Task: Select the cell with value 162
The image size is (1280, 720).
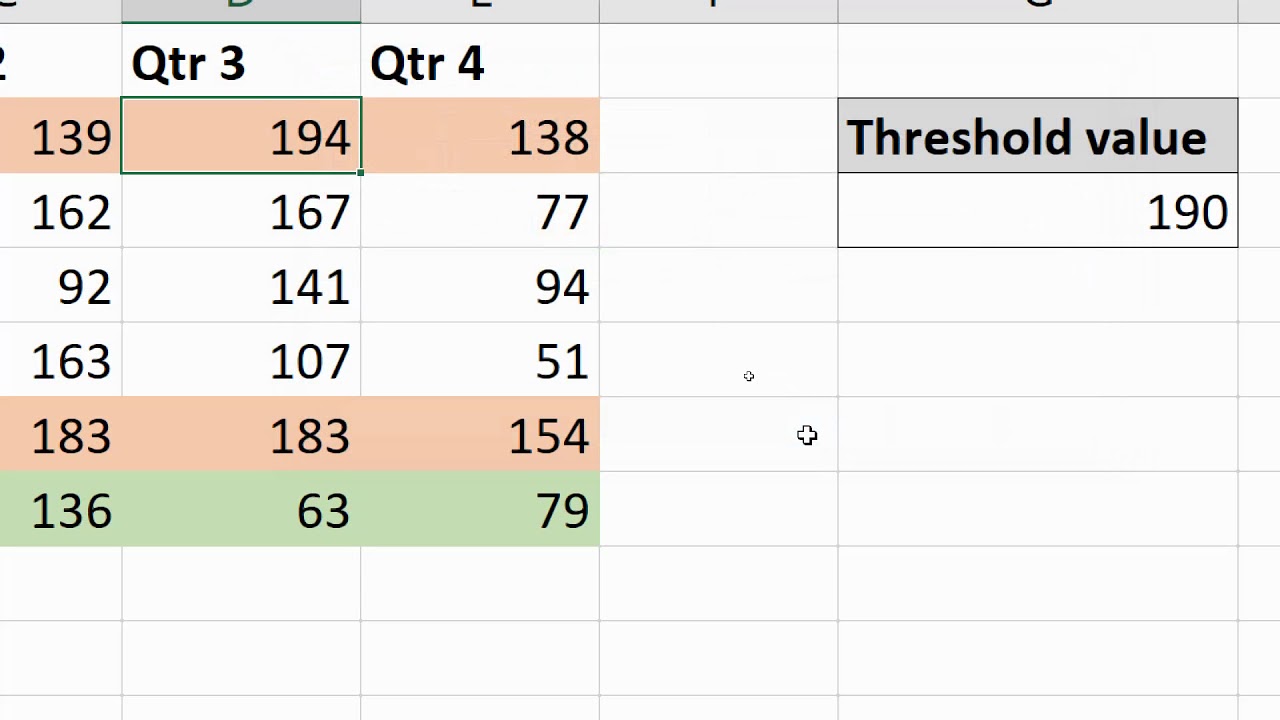Action: (x=60, y=210)
